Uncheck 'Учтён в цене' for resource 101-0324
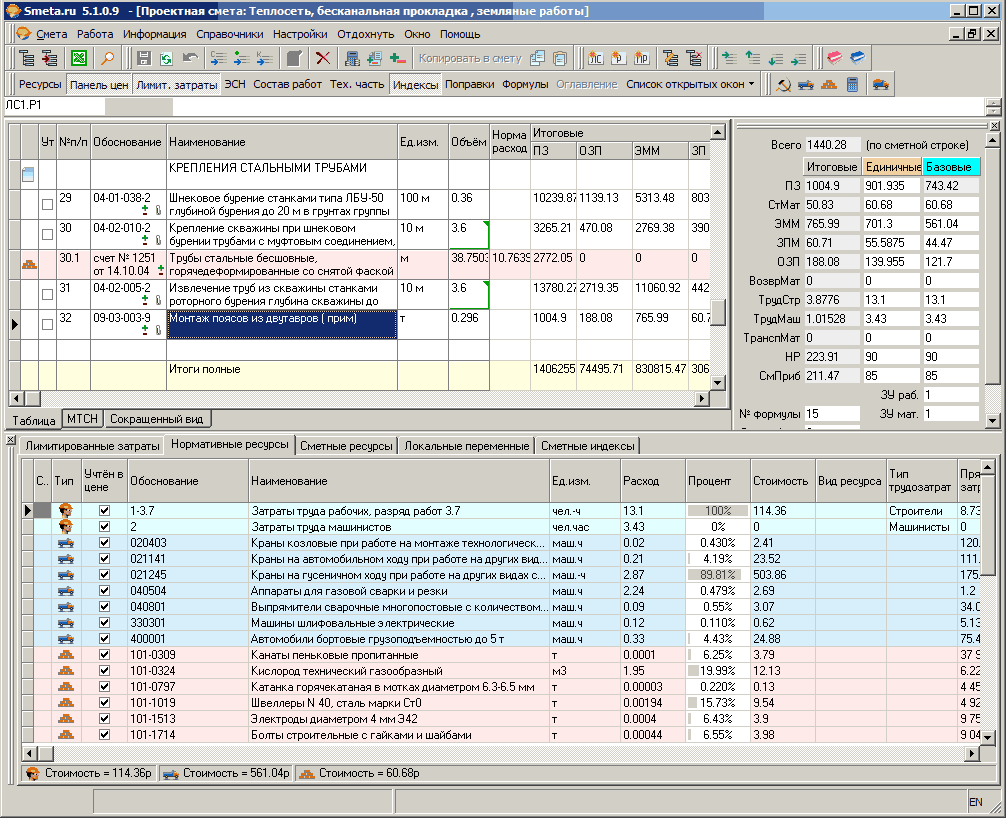 coord(105,671)
